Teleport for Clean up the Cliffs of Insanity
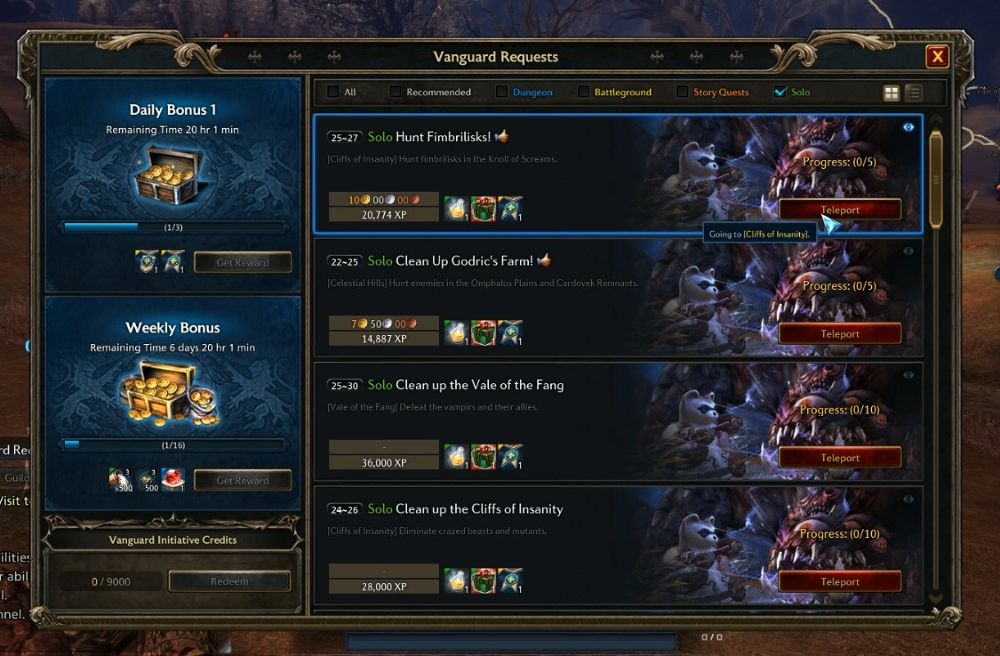This screenshot has height=656, width=1000. click(840, 581)
